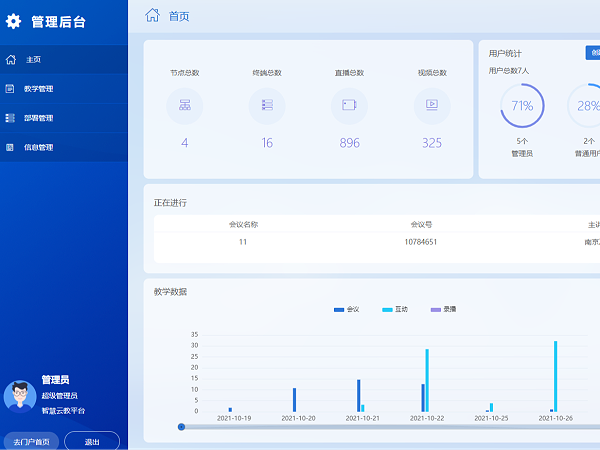Viewport: 600px width, 450px height.
Task: Click the 会议号 column header
Action: pos(421,225)
